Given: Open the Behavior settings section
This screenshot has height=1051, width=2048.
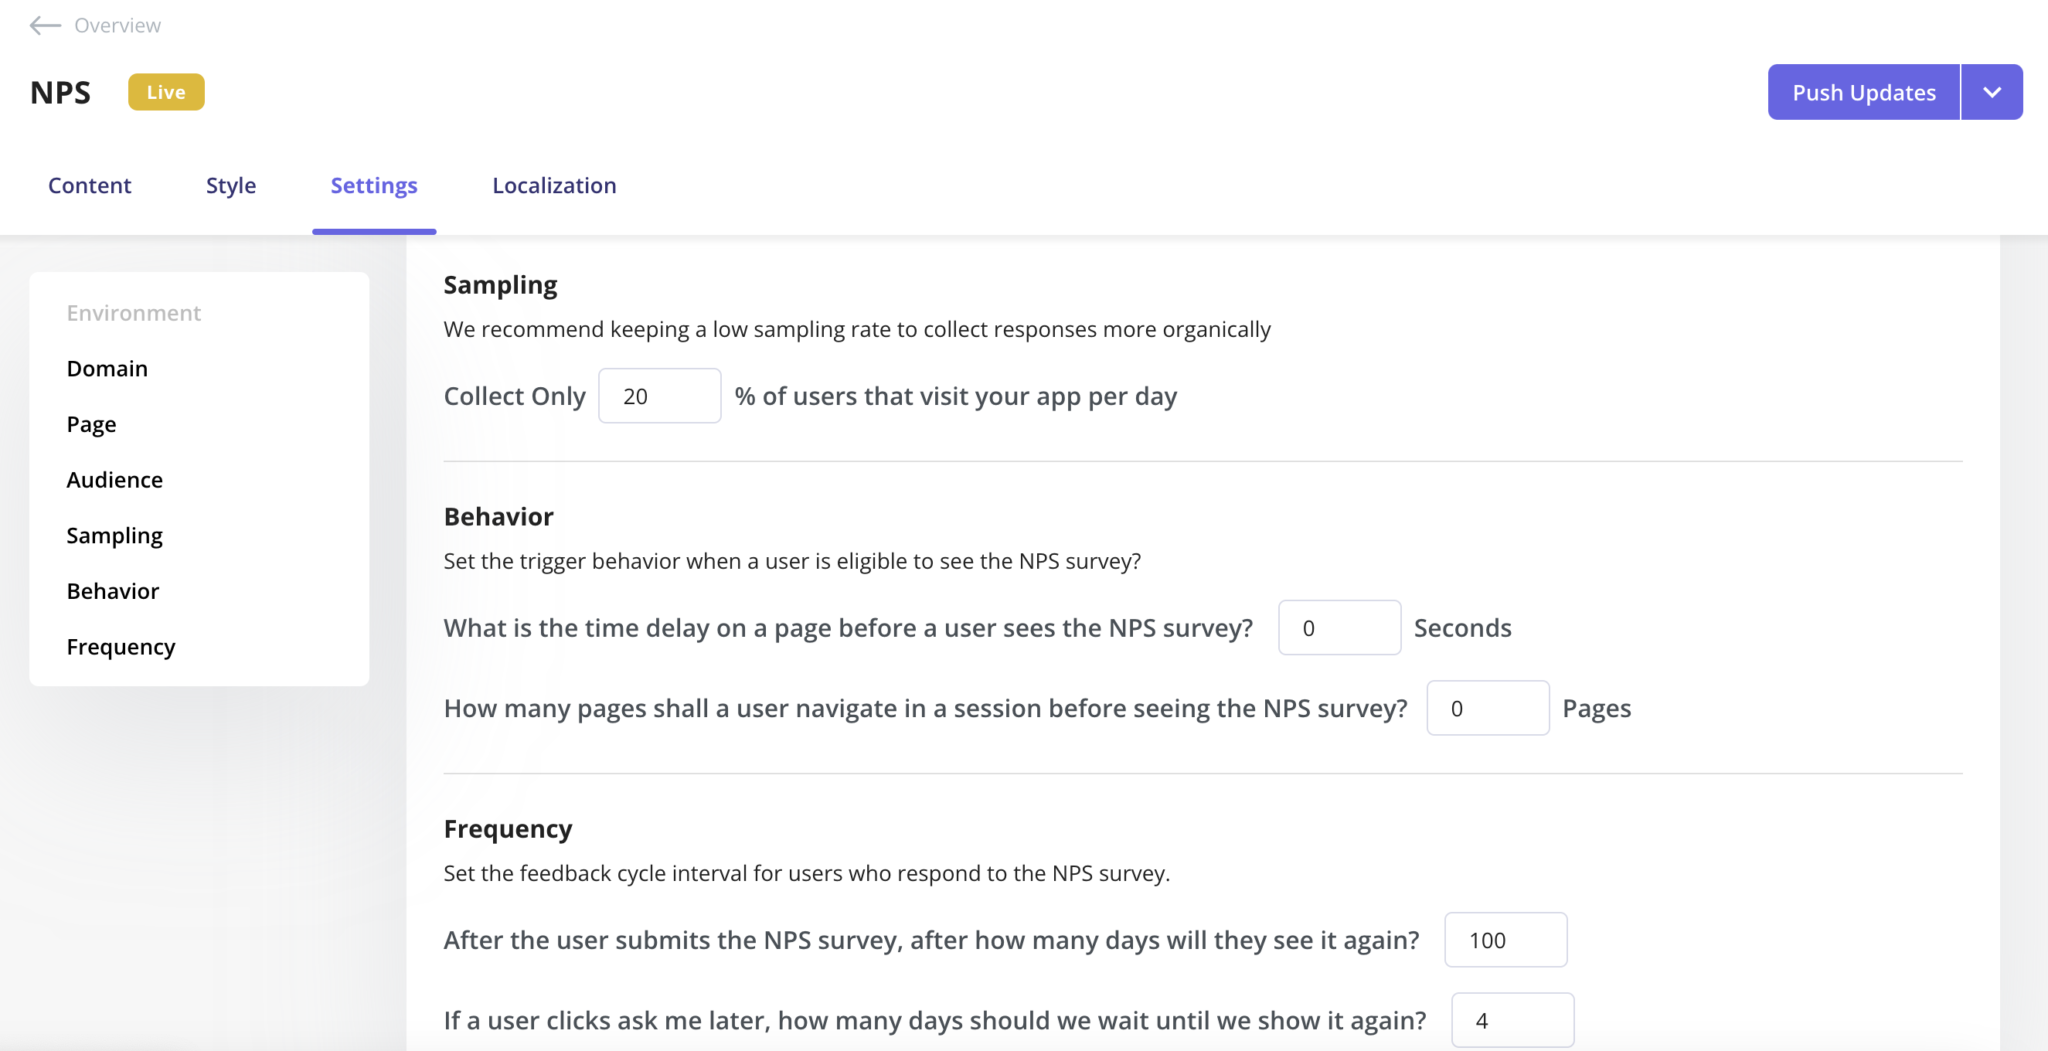Looking at the screenshot, I should tap(112, 590).
